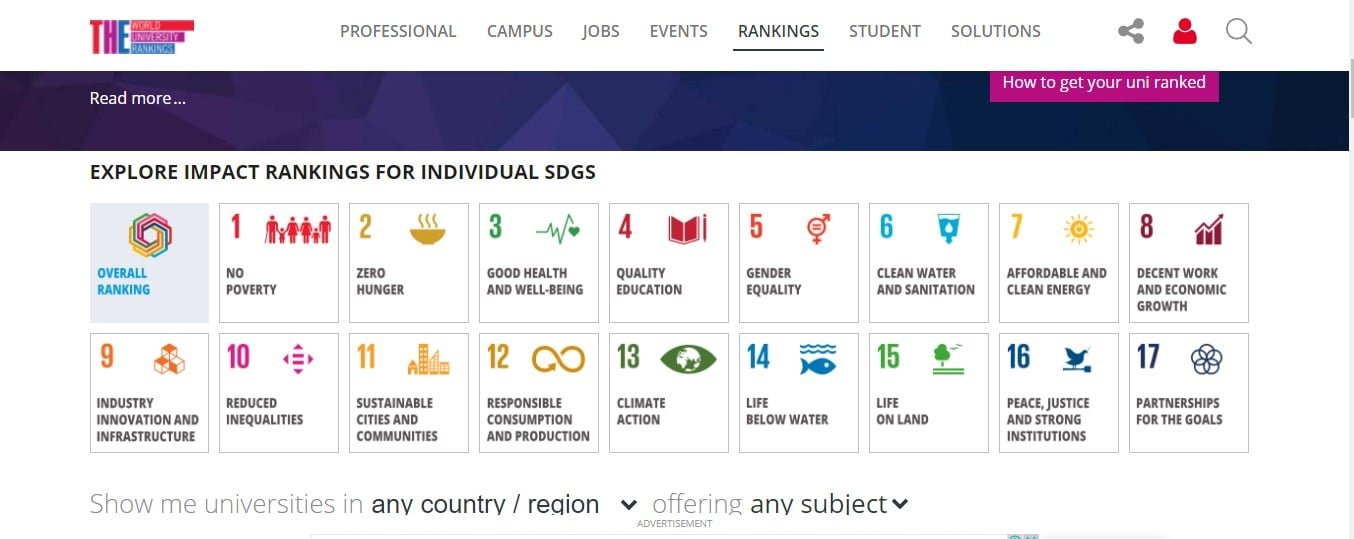Open the Rankings menu item
The height and width of the screenshot is (539, 1354).
click(778, 32)
